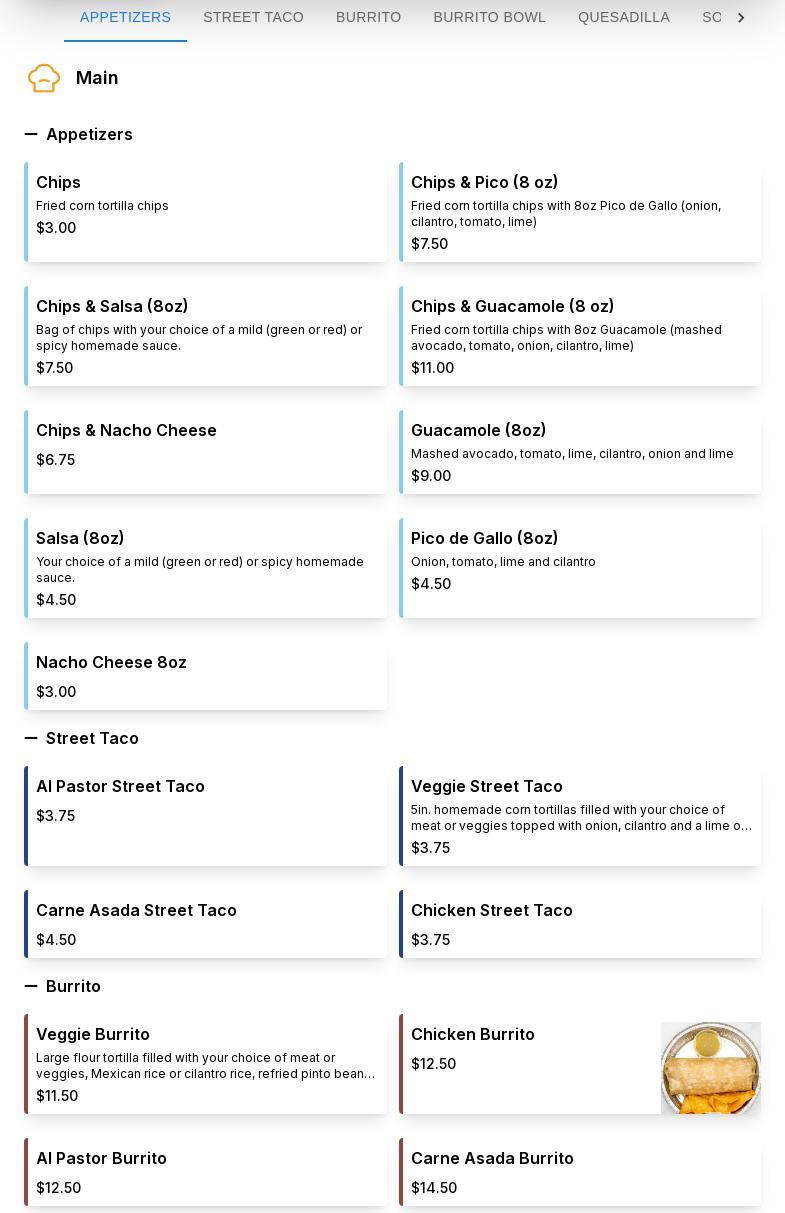
Task: Click the chef hat Main icon
Action: pyautogui.click(x=44, y=78)
